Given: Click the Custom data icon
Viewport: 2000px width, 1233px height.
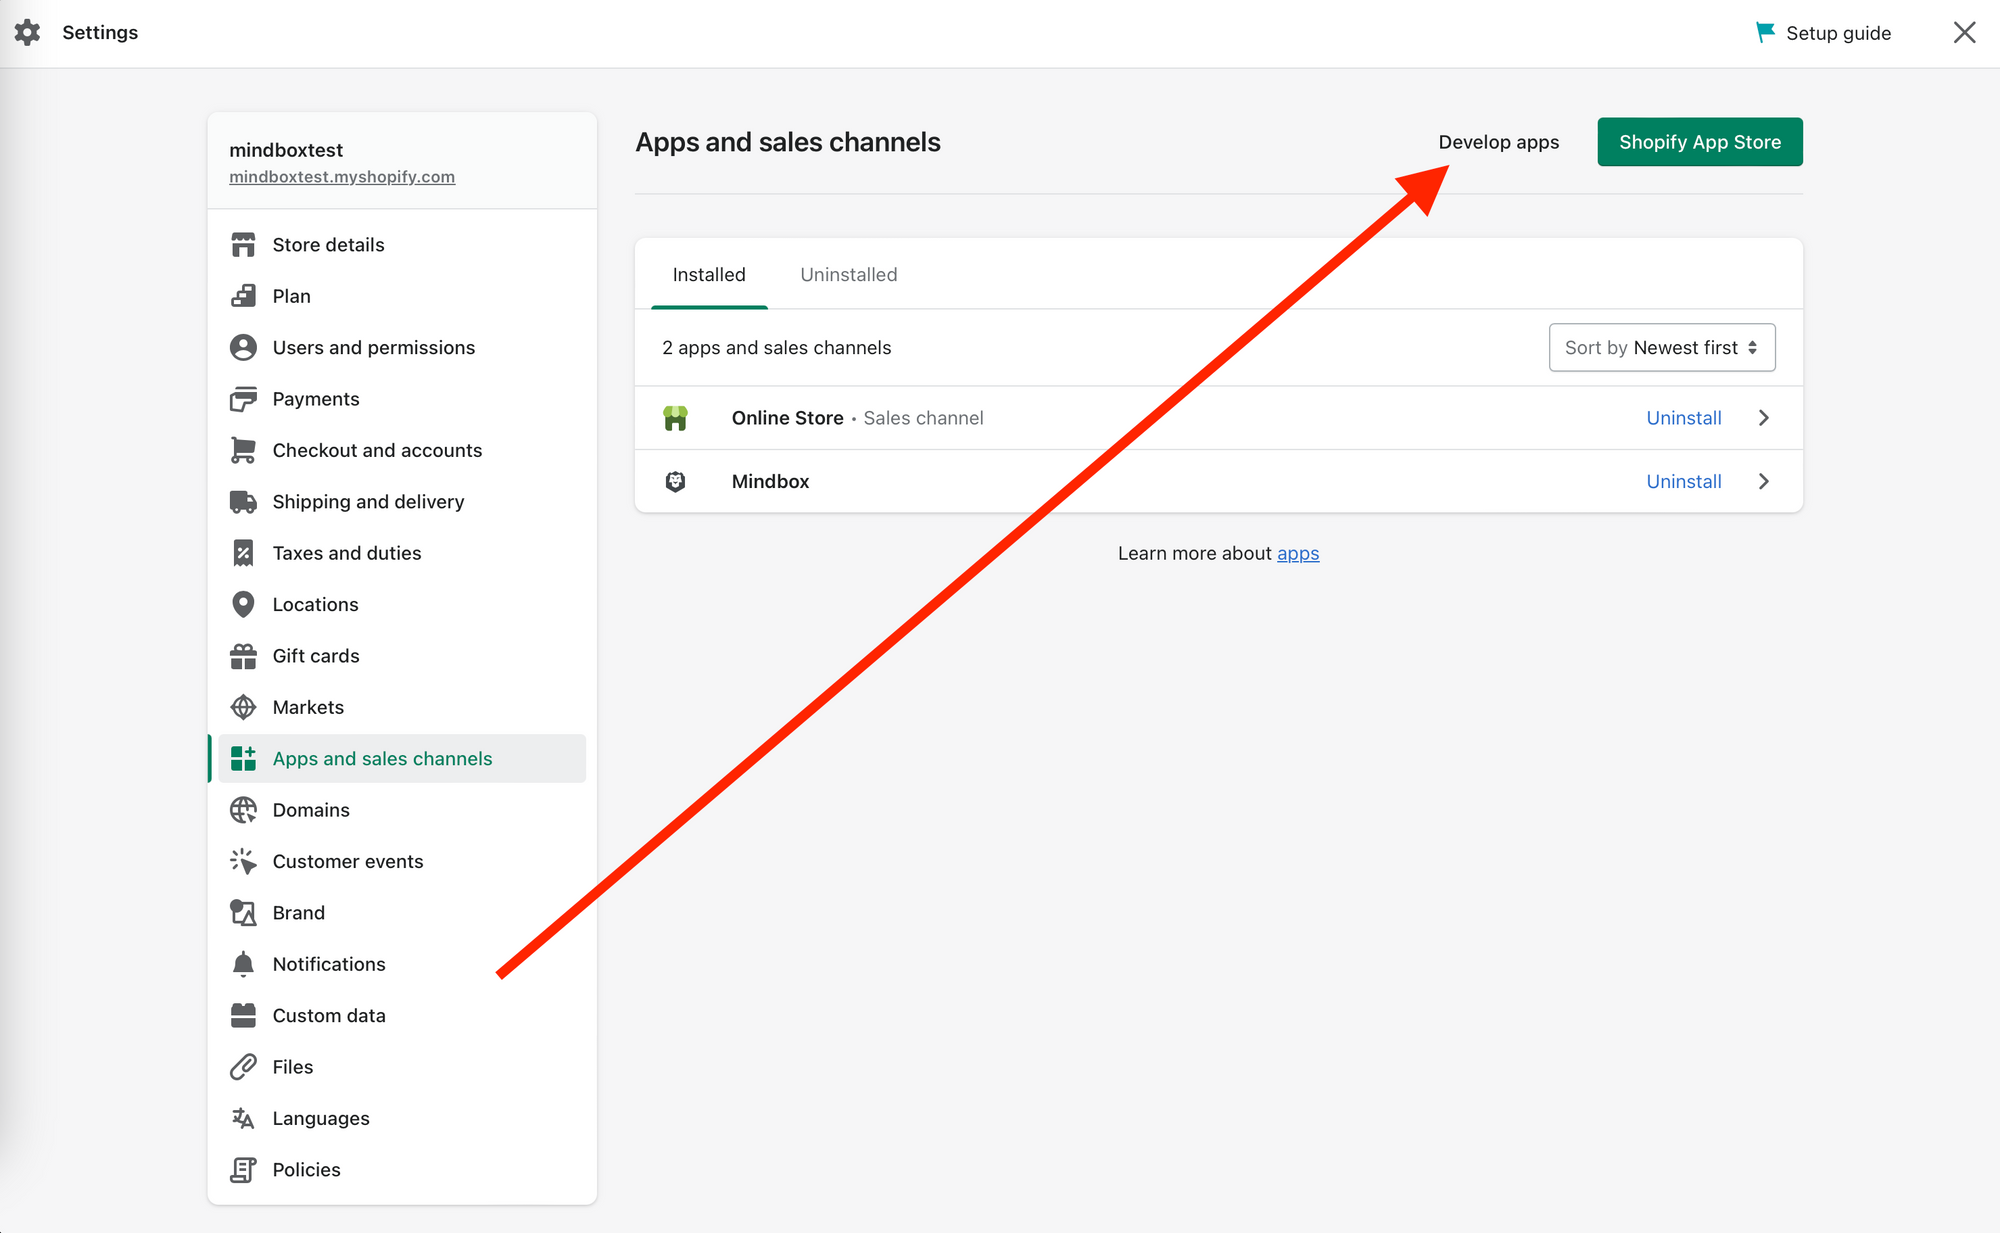Looking at the screenshot, I should click(x=243, y=1016).
